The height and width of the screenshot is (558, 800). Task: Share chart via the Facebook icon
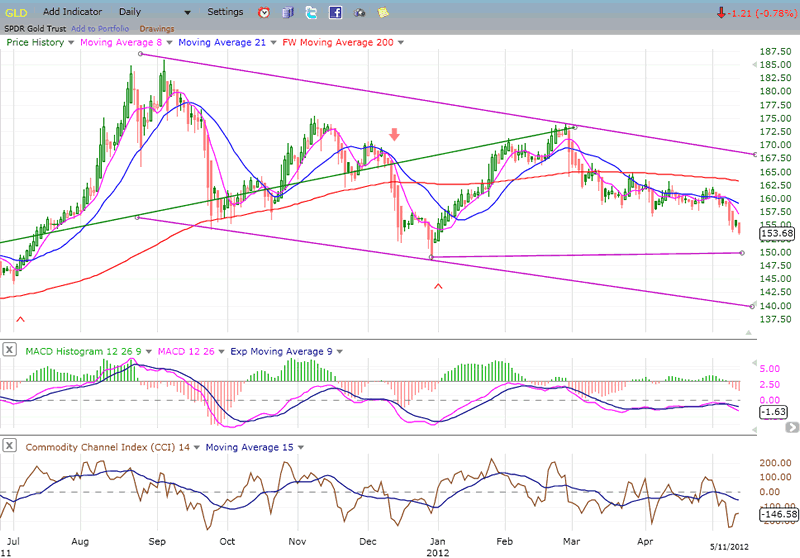tap(336, 13)
